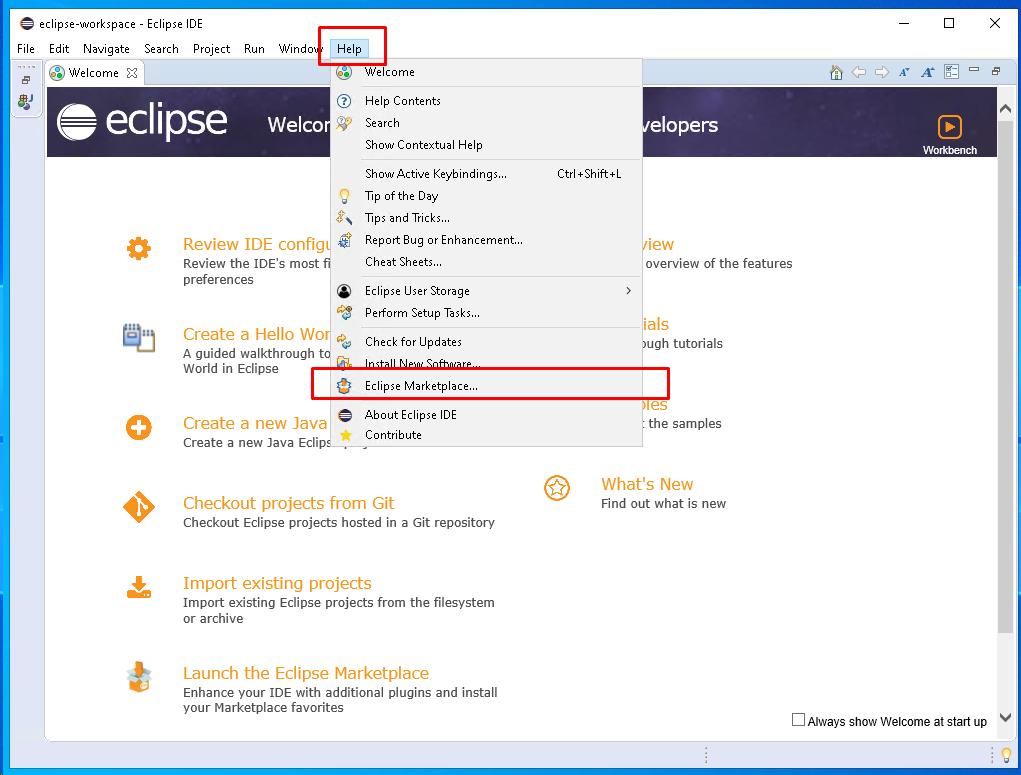This screenshot has height=775, width=1021.
Task: Select Perform Setup Tasks entry
Action: (x=486, y=313)
